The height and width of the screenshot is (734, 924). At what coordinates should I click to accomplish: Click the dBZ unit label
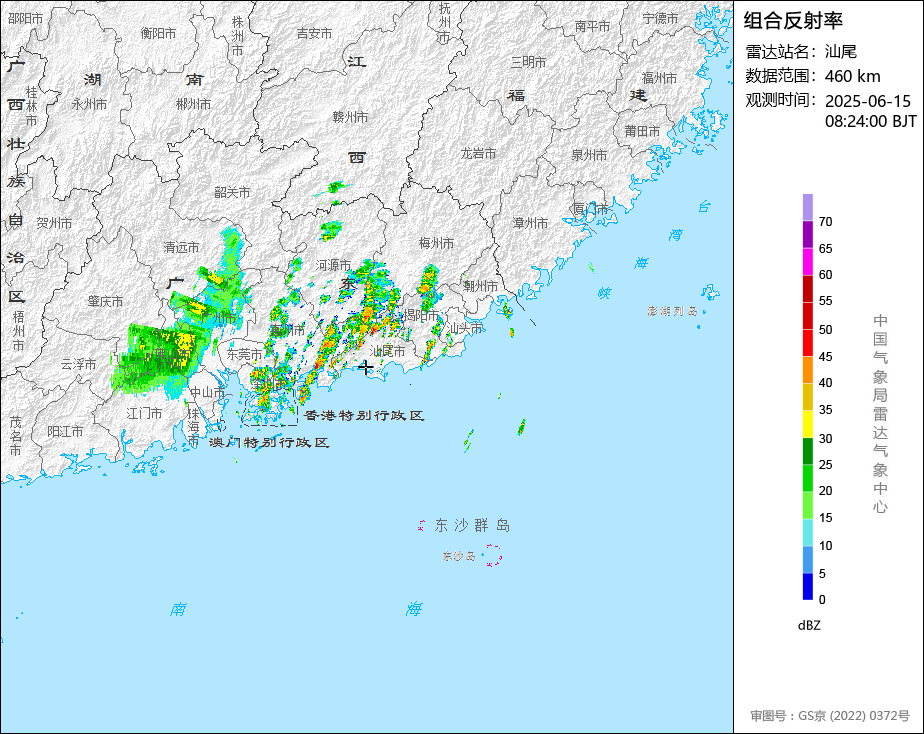[809, 626]
